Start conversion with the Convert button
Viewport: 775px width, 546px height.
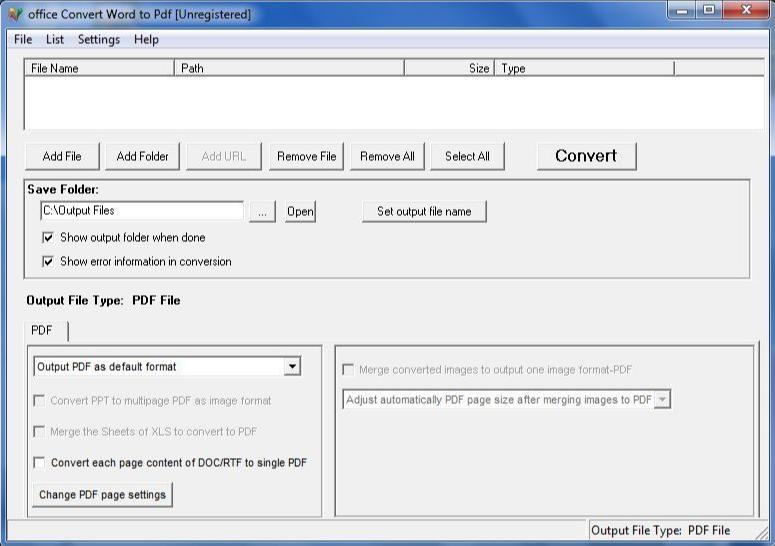(587, 156)
